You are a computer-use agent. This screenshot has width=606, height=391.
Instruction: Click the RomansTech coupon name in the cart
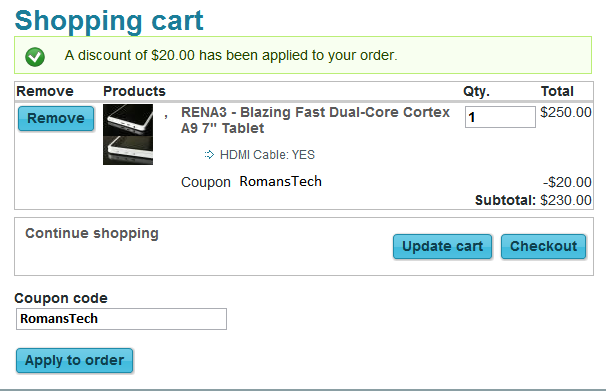click(x=281, y=181)
